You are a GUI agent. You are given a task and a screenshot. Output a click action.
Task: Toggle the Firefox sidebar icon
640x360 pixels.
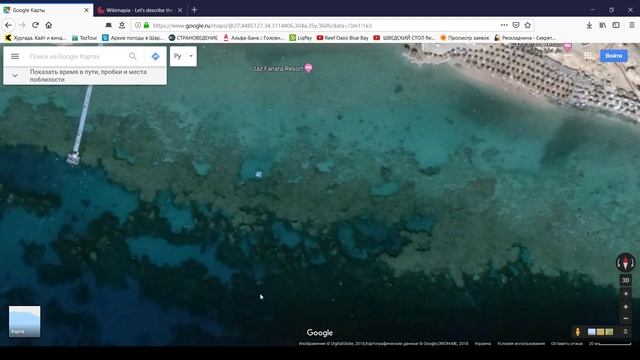tap(616, 25)
